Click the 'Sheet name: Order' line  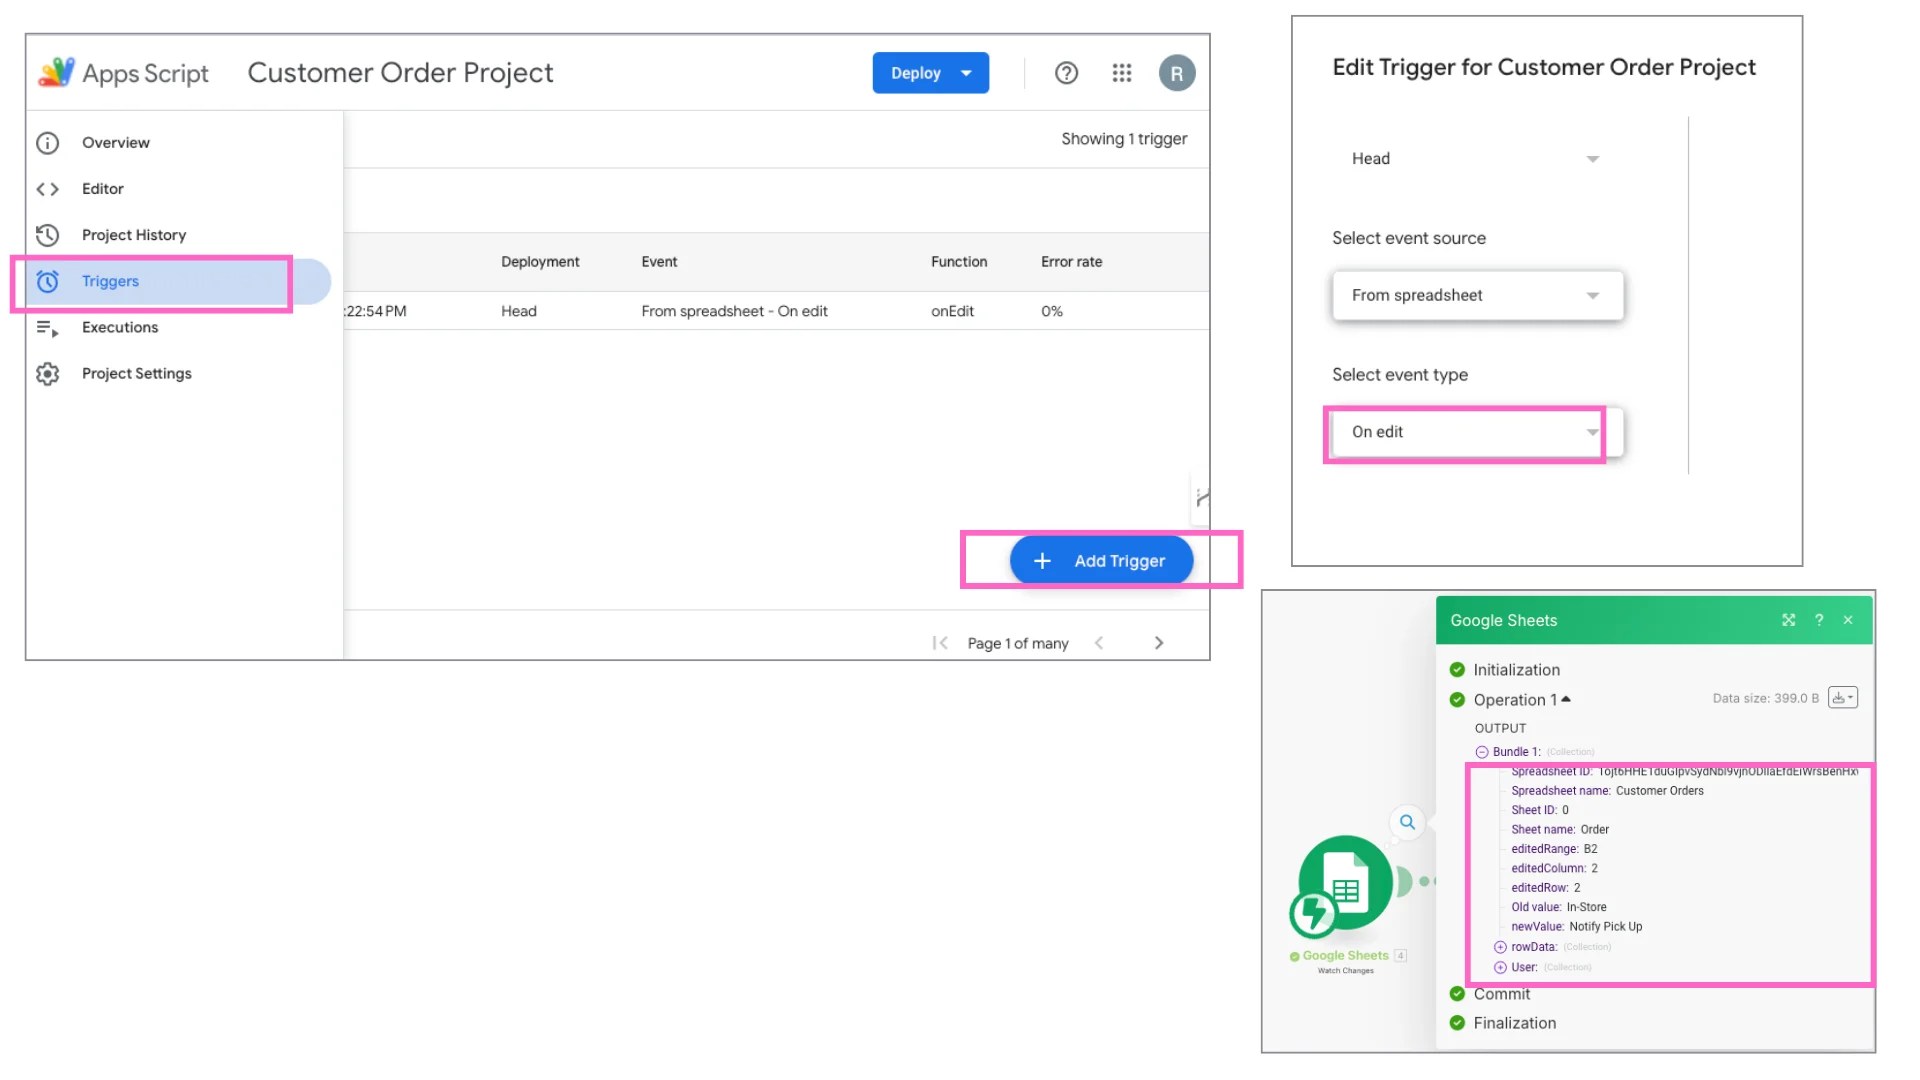click(x=1560, y=830)
